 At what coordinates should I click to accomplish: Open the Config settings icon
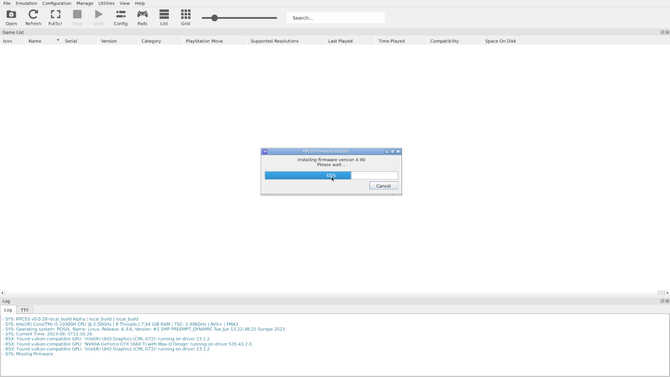click(x=120, y=18)
